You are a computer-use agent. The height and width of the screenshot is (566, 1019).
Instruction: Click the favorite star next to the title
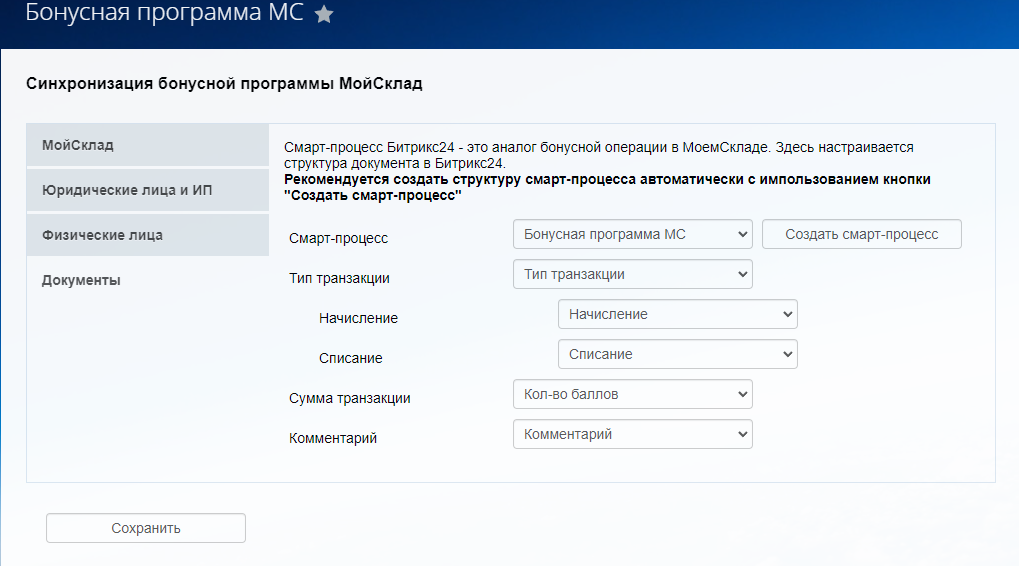pos(324,15)
